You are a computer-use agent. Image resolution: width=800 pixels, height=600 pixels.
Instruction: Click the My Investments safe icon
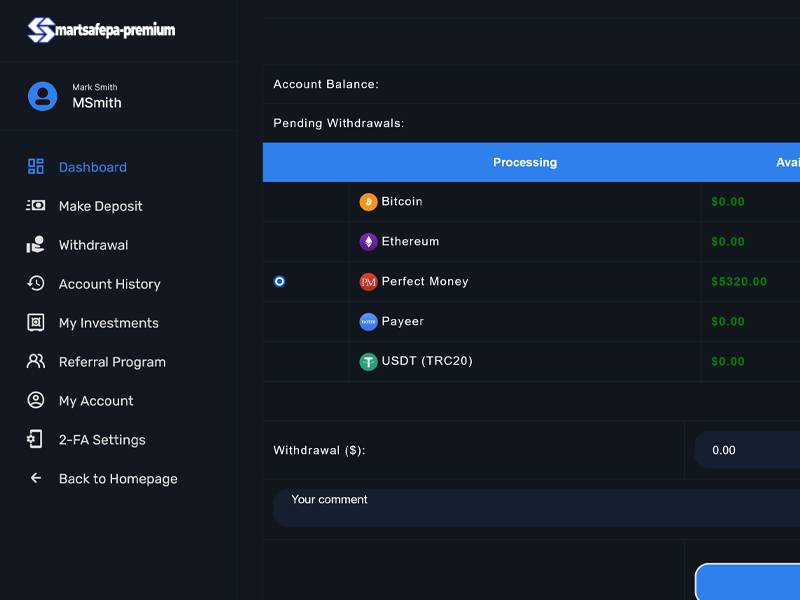36,323
